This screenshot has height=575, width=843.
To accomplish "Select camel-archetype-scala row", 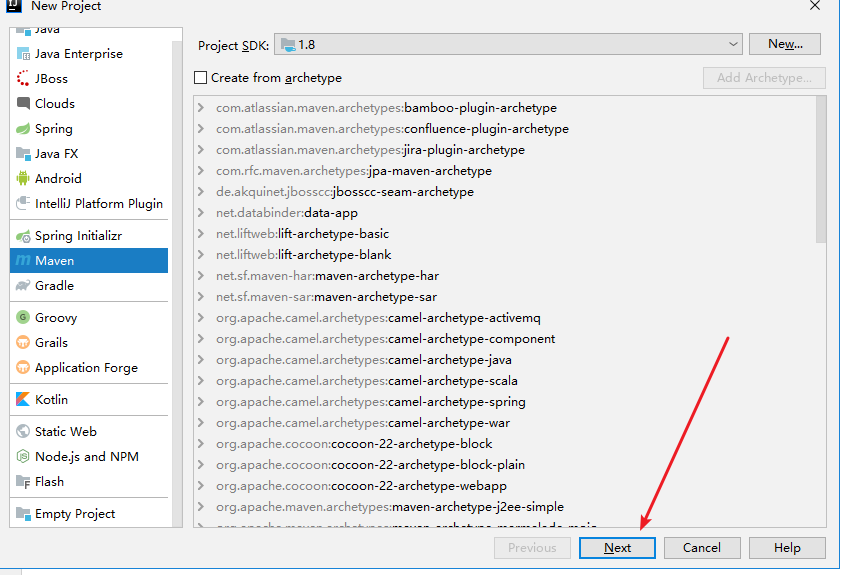I will (x=505, y=380).
